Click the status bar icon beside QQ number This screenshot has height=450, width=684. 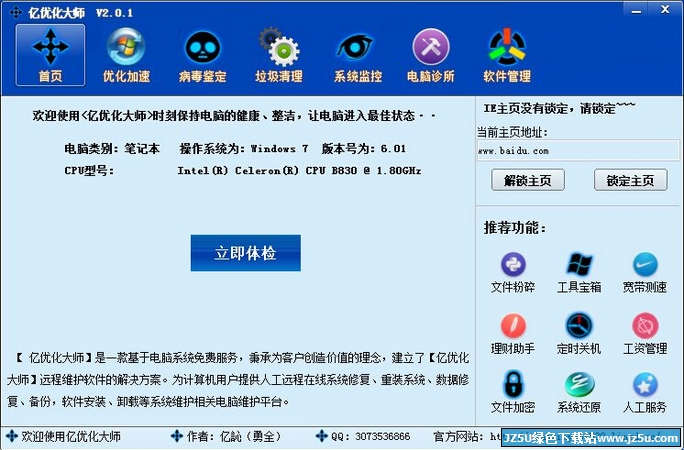(321, 436)
